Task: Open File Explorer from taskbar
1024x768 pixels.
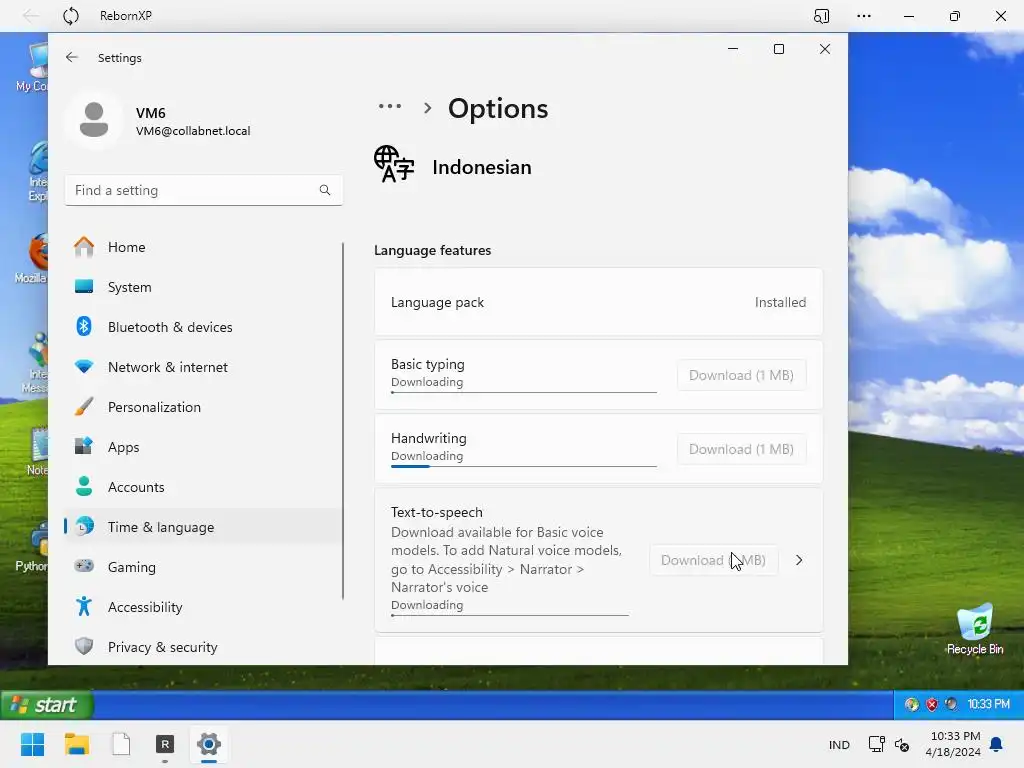Action: pos(76,744)
